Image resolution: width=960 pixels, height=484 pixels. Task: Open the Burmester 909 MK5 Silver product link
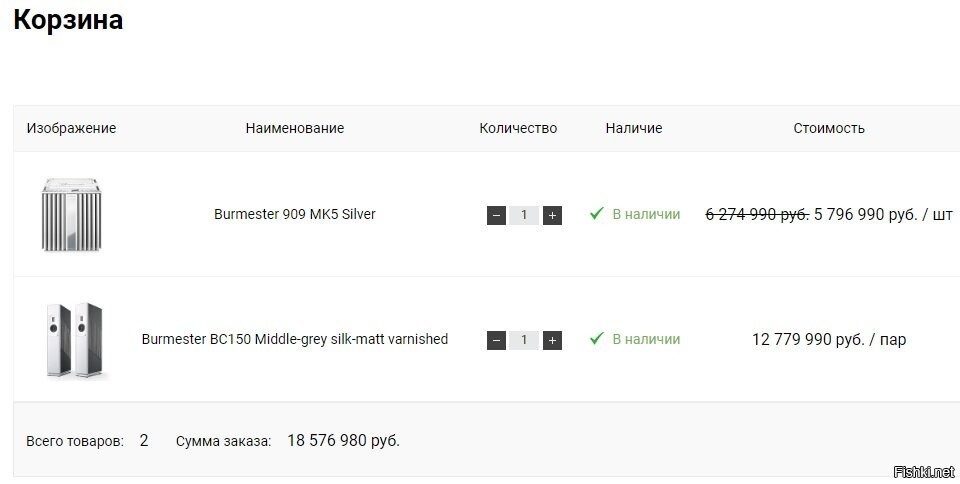tap(295, 214)
